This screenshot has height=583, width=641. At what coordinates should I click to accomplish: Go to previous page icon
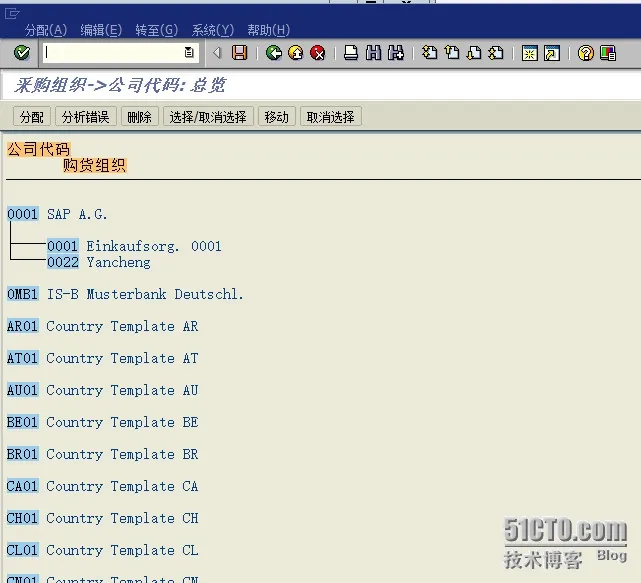452,53
